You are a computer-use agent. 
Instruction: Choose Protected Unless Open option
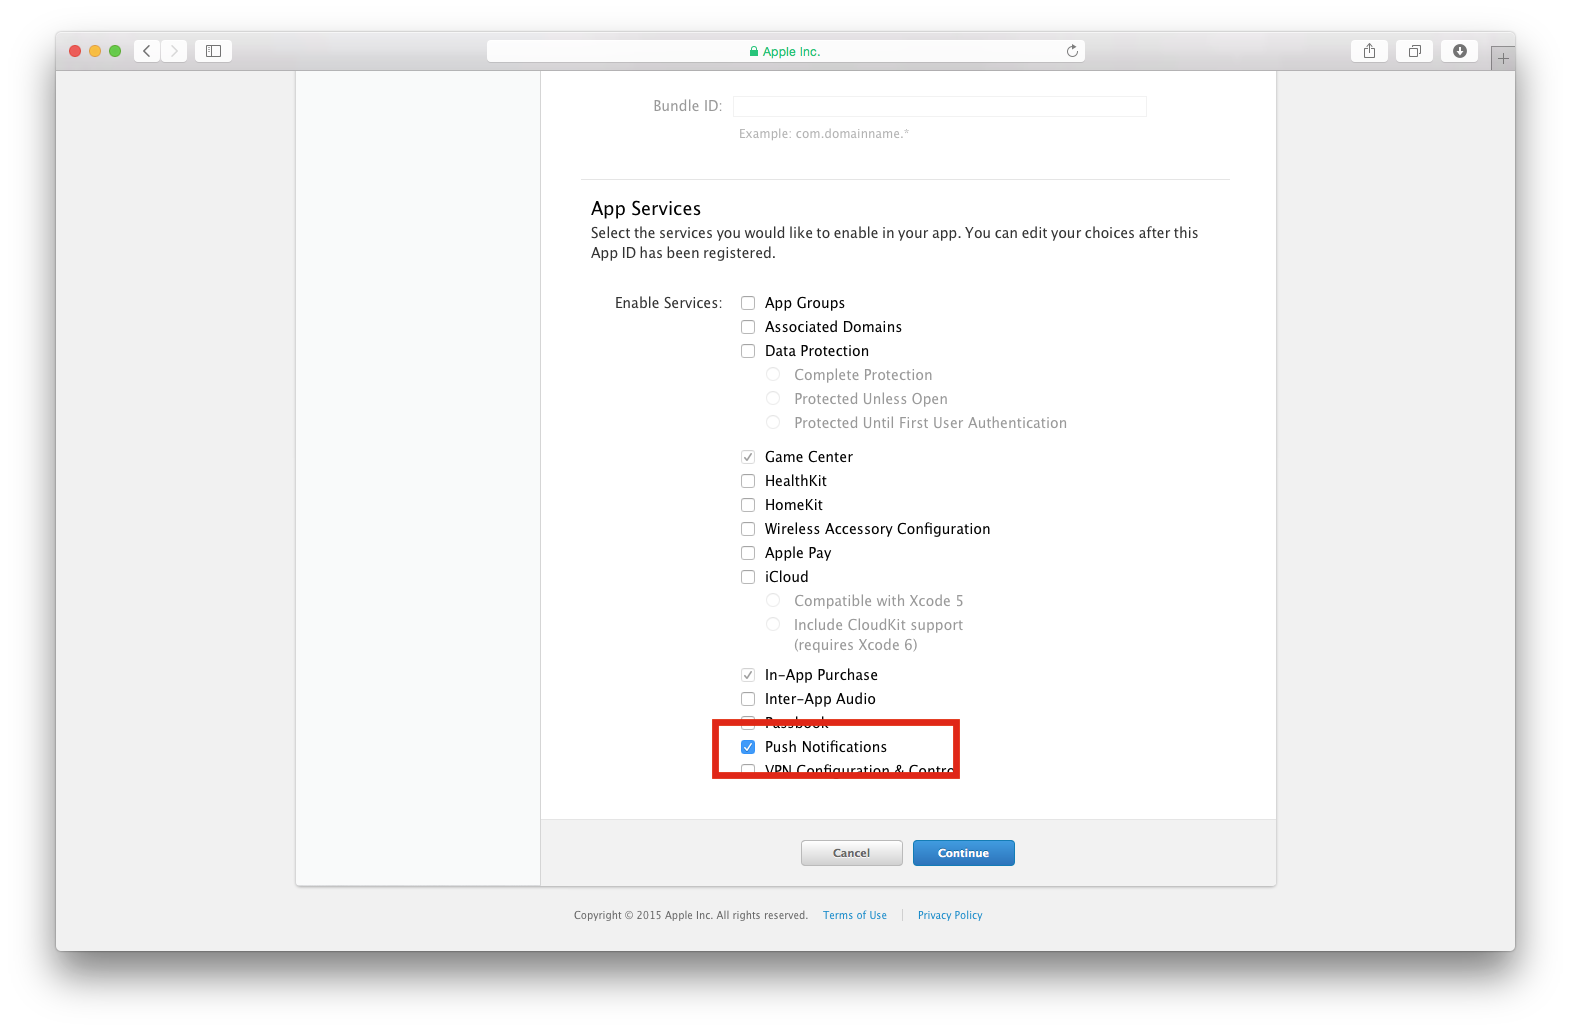(773, 398)
